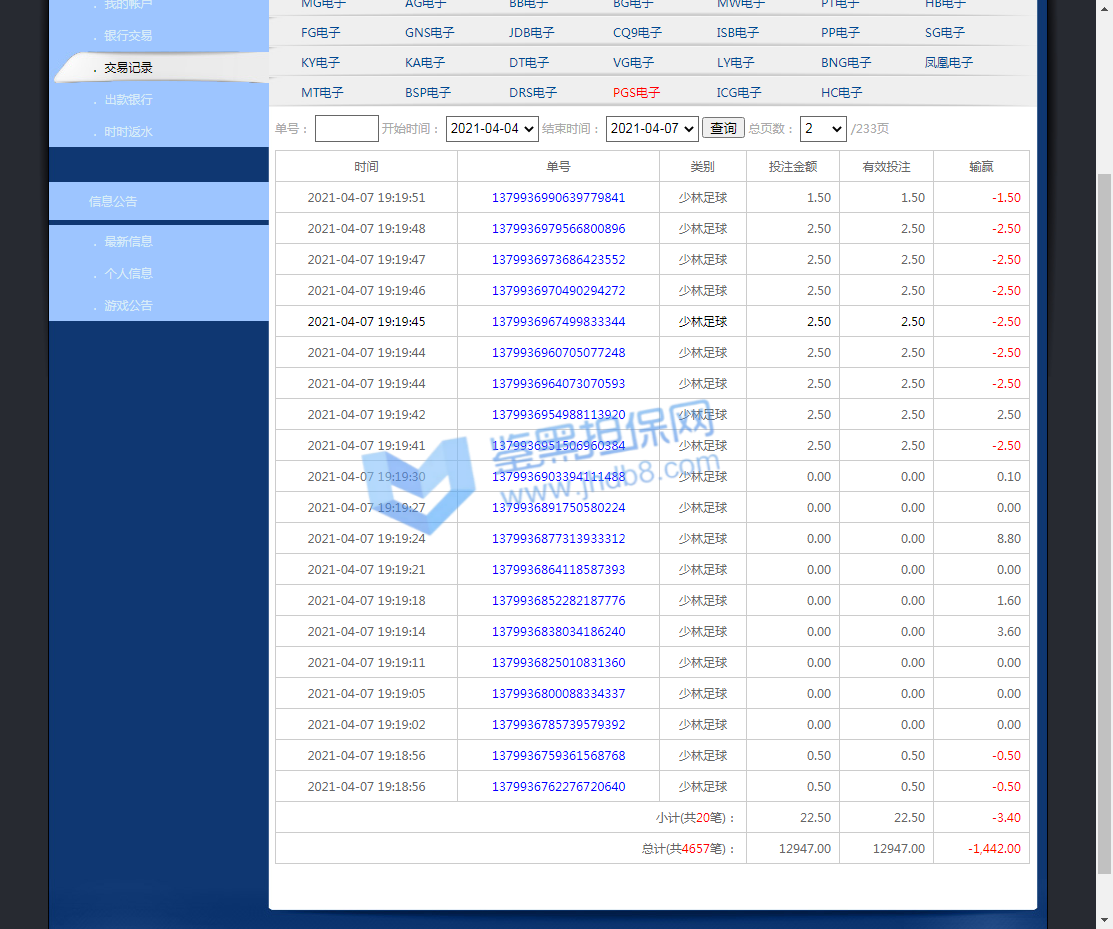Click the 查询 search button

(x=723, y=128)
